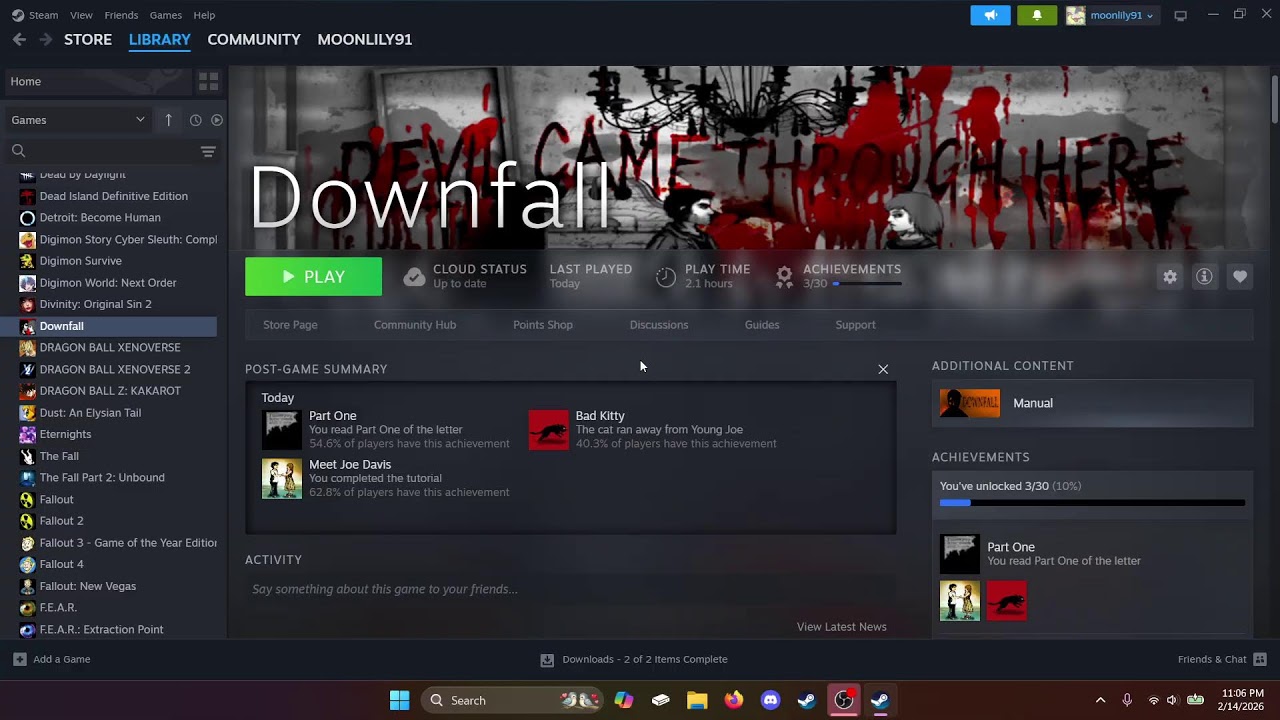Open the Store Page link
This screenshot has height=720, width=1280.
(x=290, y=325)
